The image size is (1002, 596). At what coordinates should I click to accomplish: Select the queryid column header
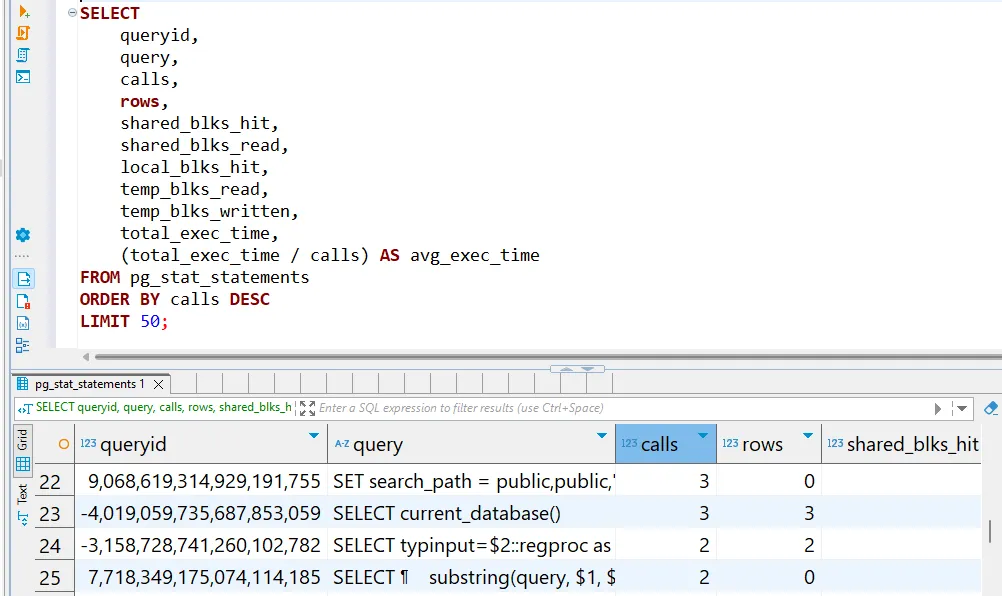(x=201, y=444)
